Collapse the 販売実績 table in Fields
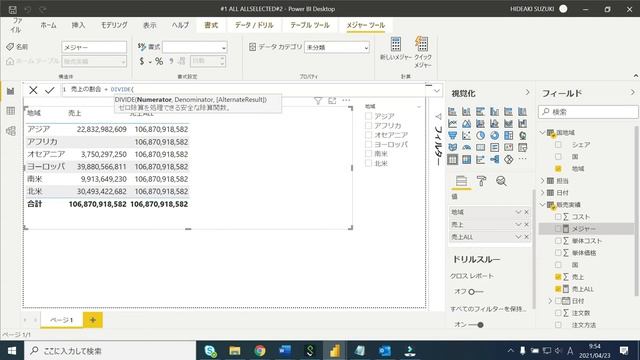 click(x=543, y=204)
